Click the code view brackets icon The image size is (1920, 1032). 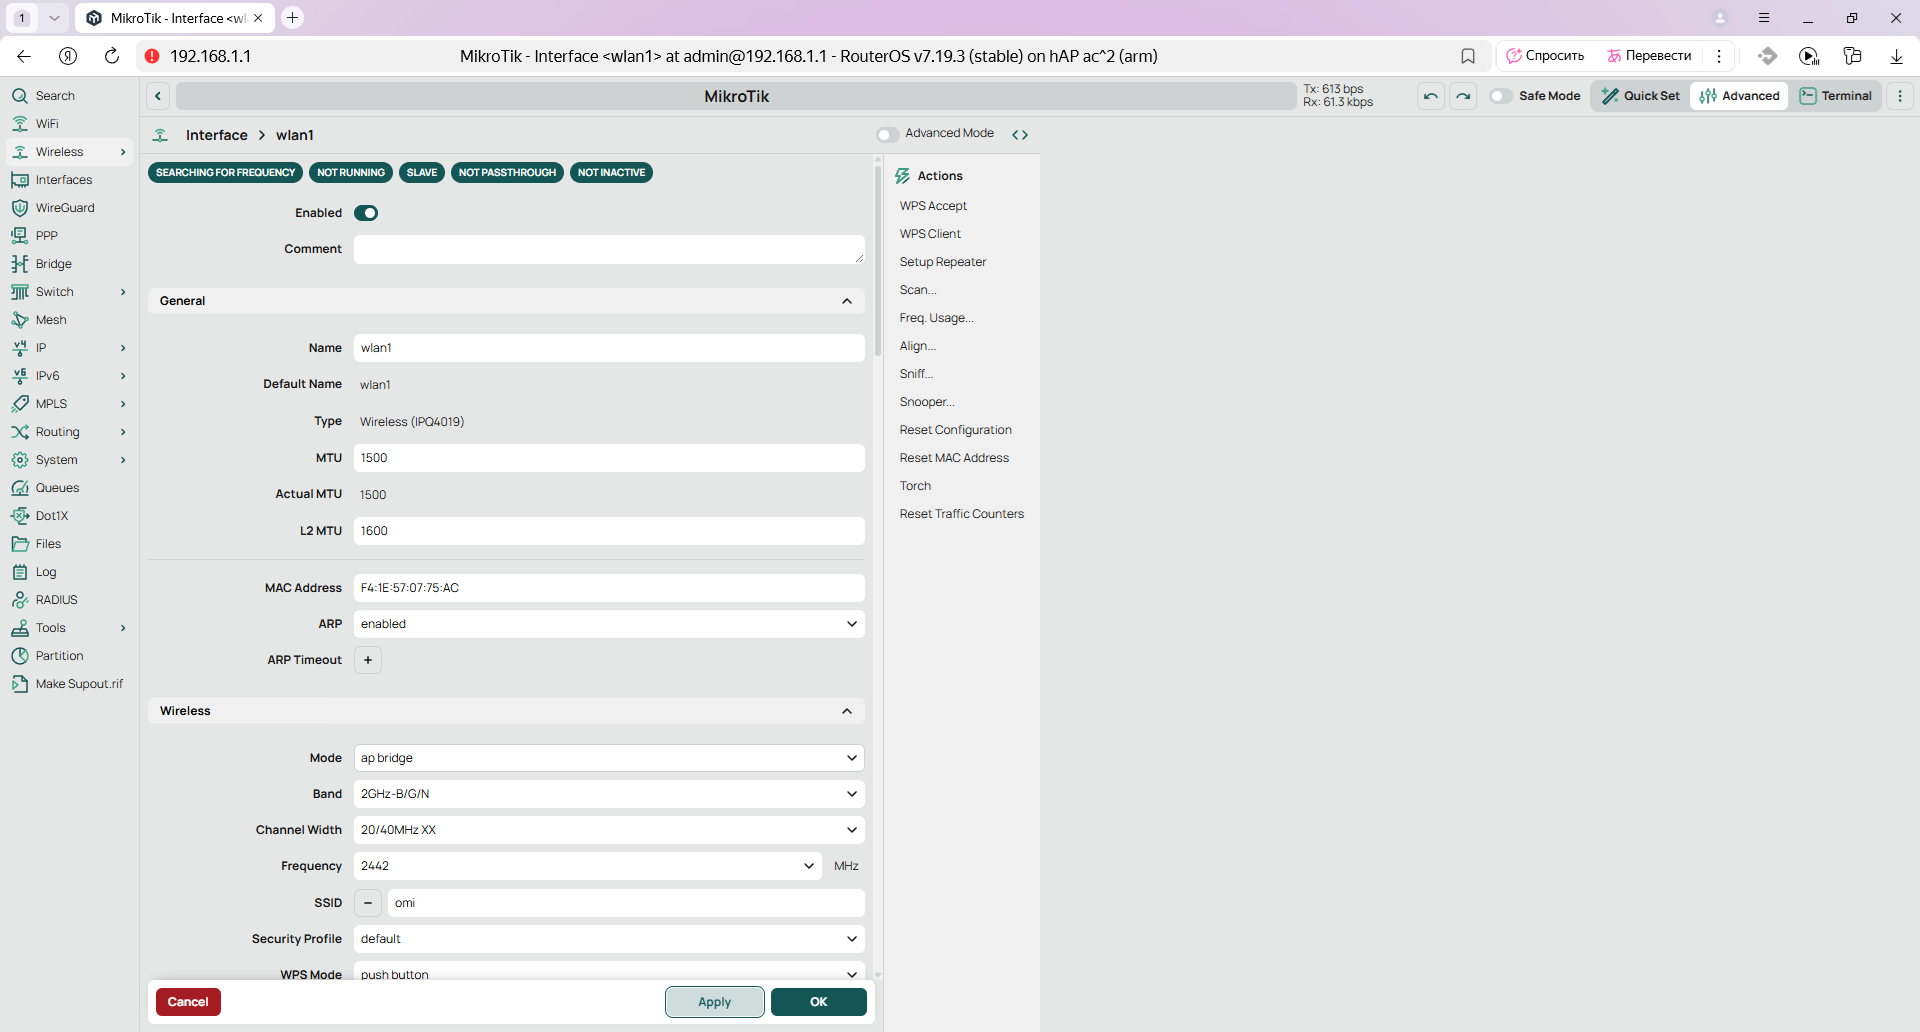1020,134
